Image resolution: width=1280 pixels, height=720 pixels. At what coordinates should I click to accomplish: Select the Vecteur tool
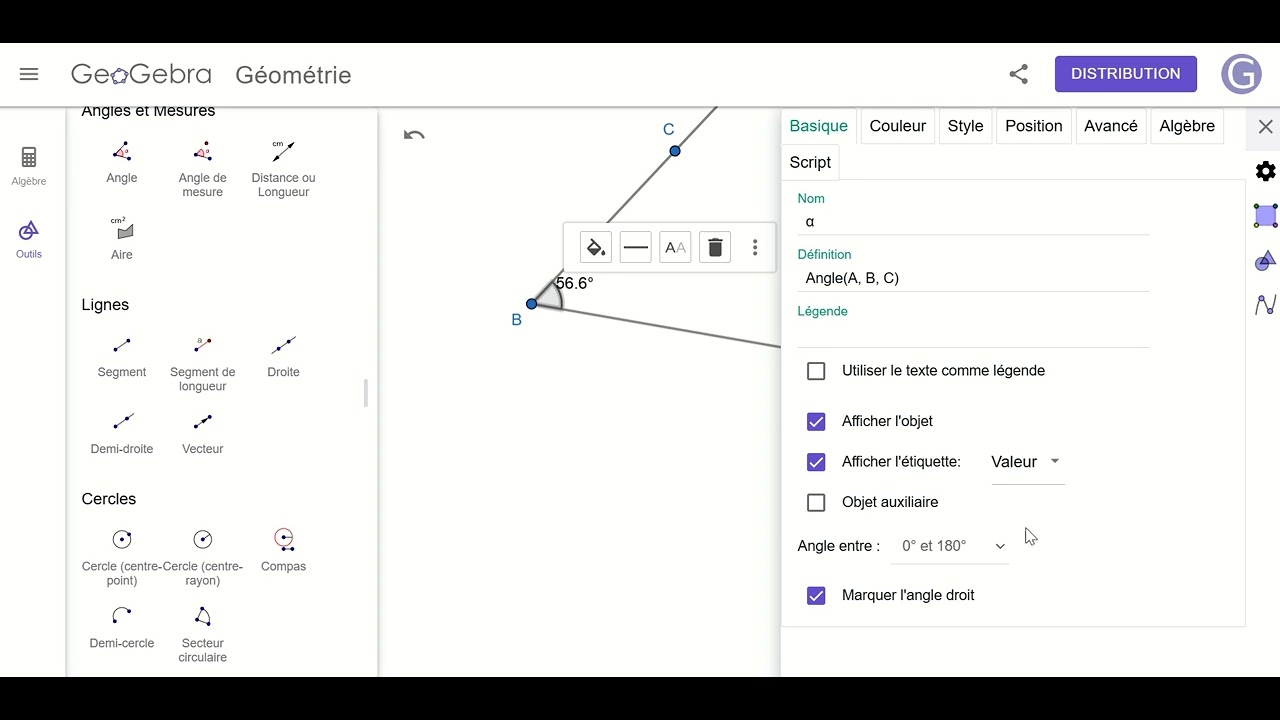[x=202, y=433]
